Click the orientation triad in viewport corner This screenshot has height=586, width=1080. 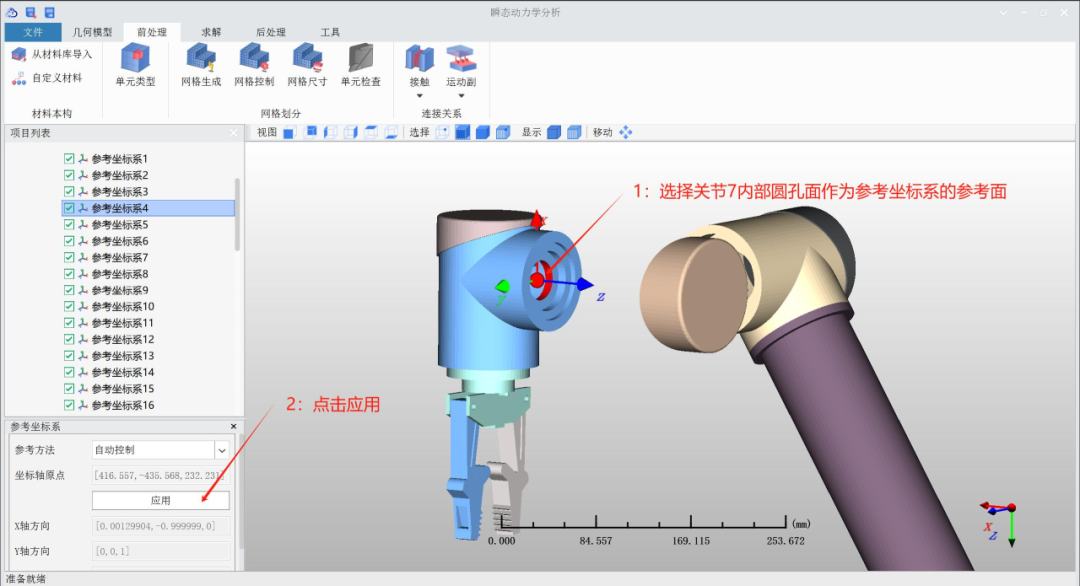[999, 523]
